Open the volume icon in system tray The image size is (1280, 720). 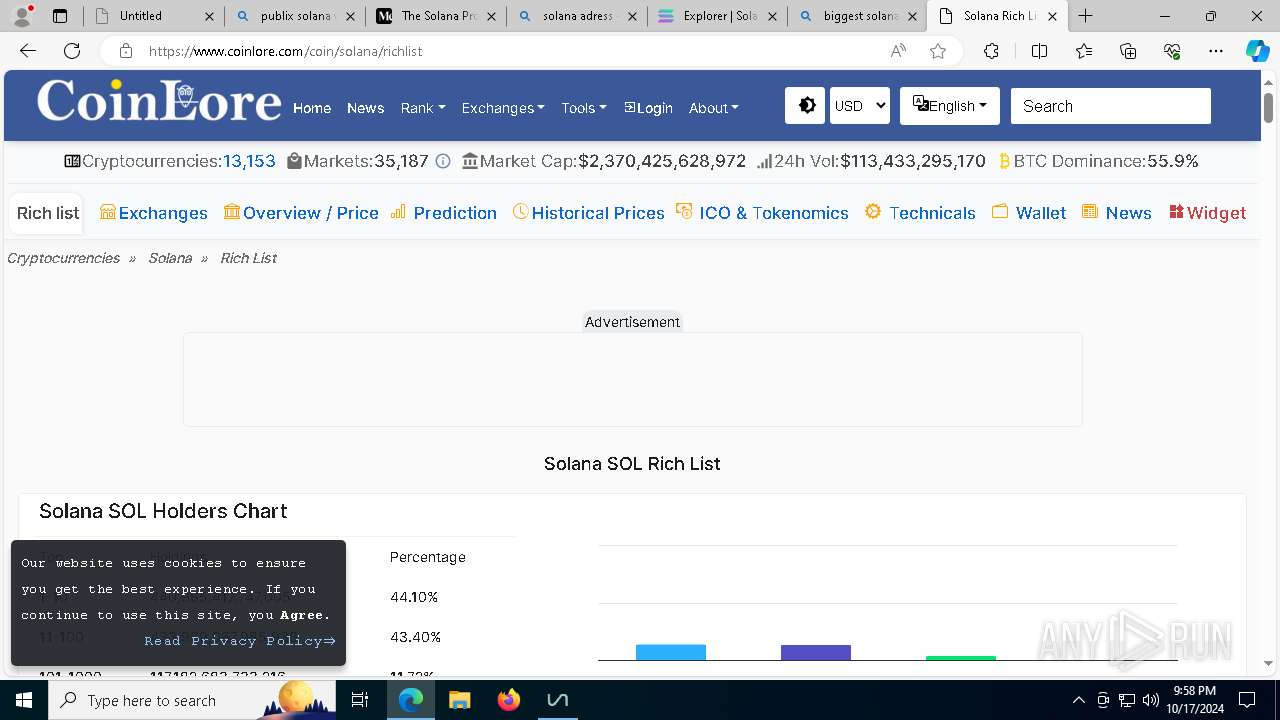pos(1150,700)
